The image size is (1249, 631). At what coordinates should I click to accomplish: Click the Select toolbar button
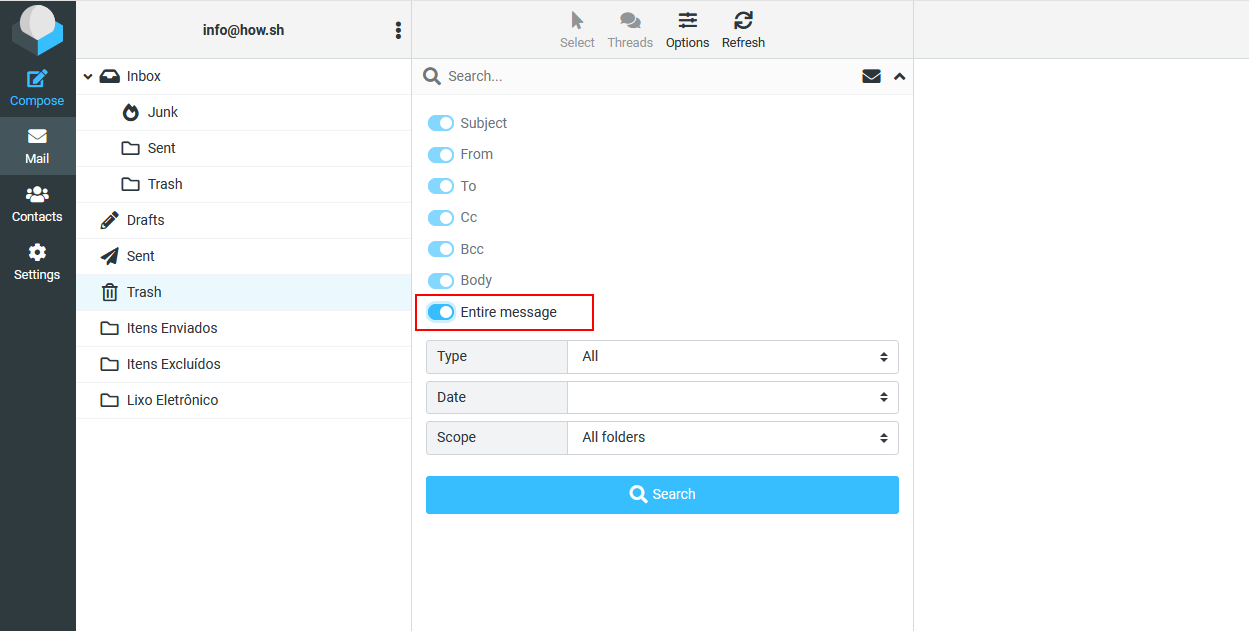(577, 30)
